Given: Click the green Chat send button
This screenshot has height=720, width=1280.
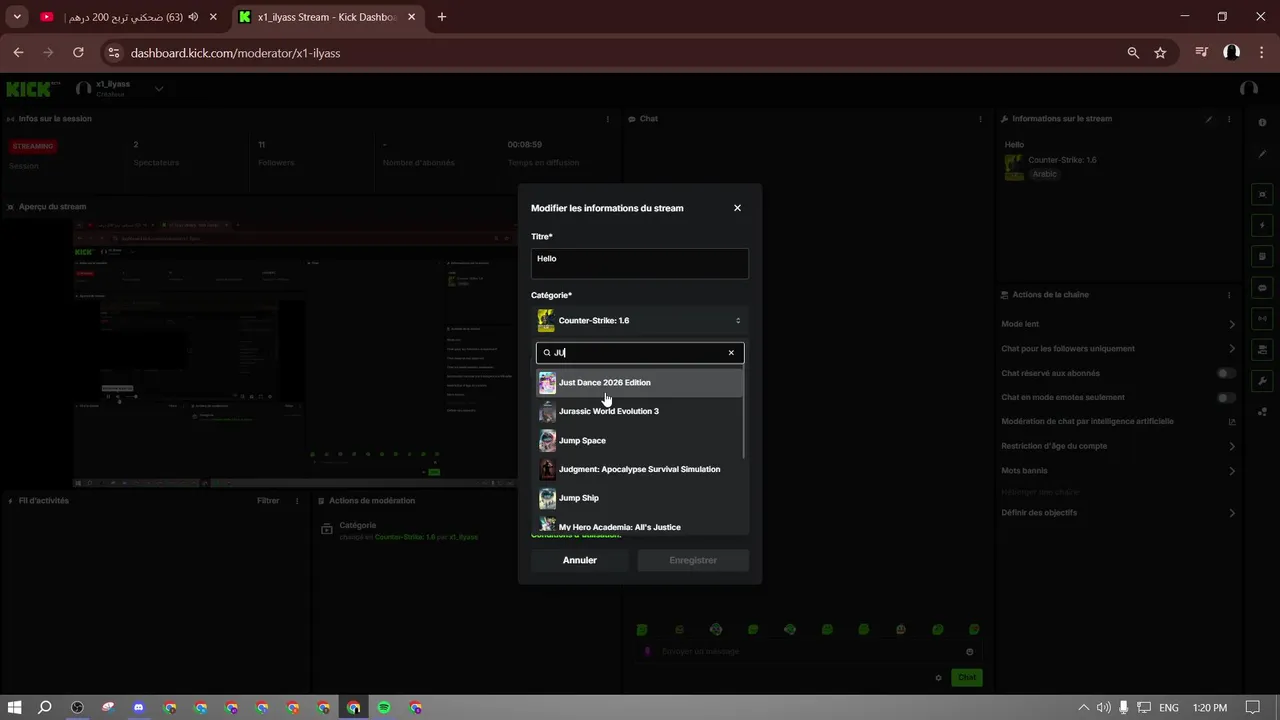Looking at the screenshot, I should (967, 677).
